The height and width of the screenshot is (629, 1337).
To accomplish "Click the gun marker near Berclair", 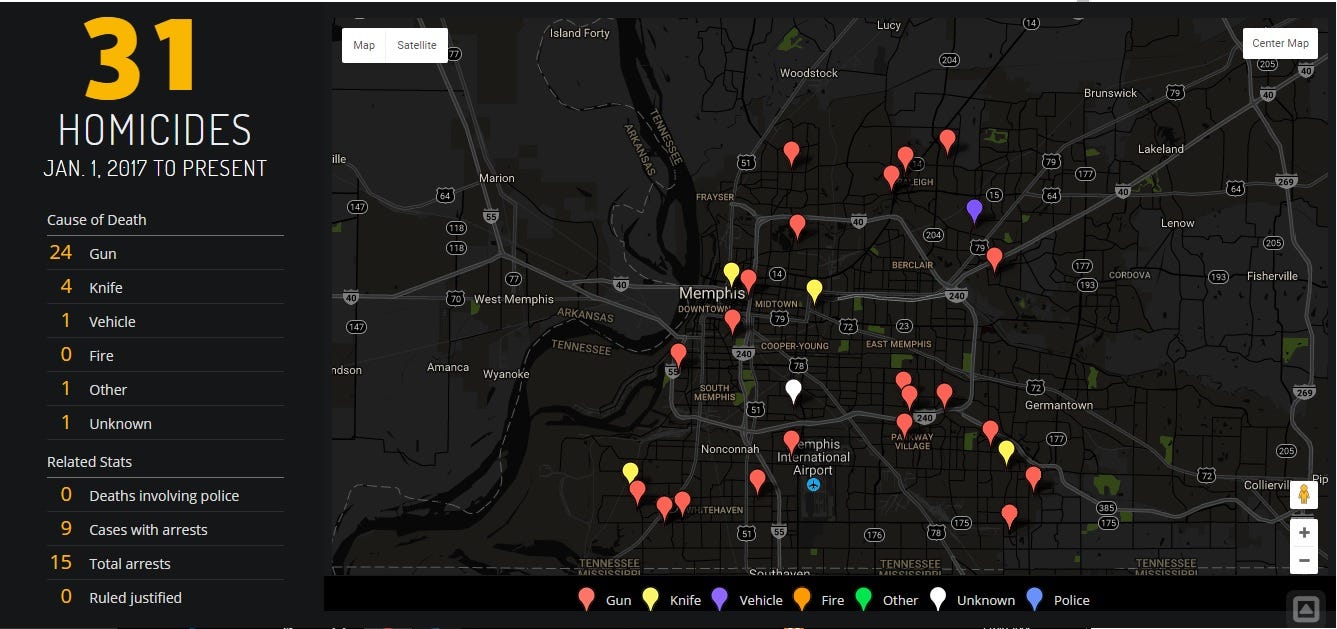I will tap(994, 259).
